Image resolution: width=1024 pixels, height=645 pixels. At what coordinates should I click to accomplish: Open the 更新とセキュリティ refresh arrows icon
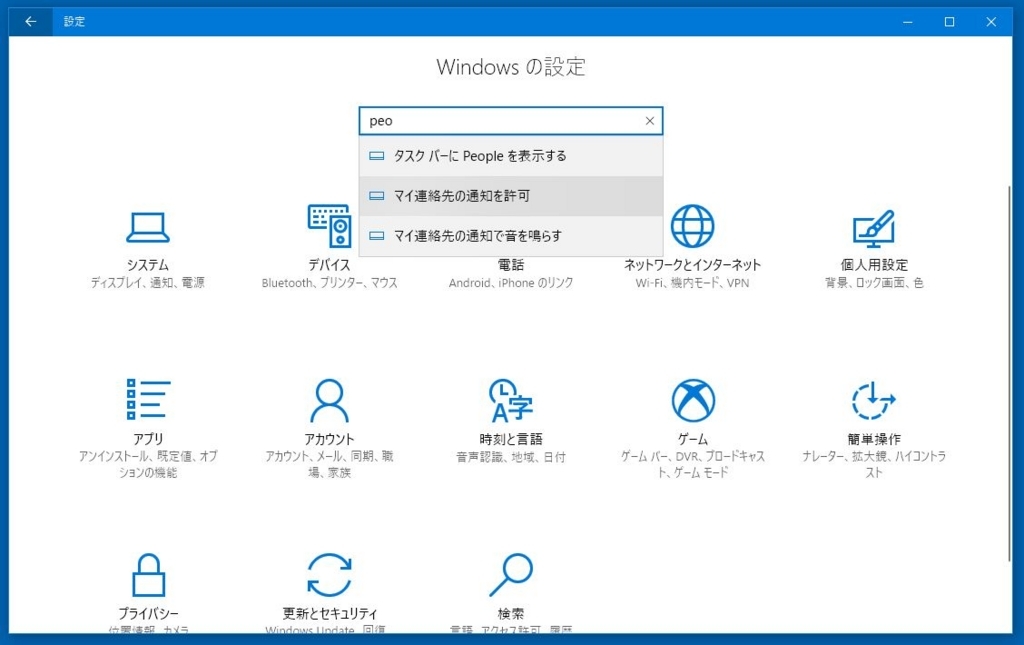click(x=329, y=574)
